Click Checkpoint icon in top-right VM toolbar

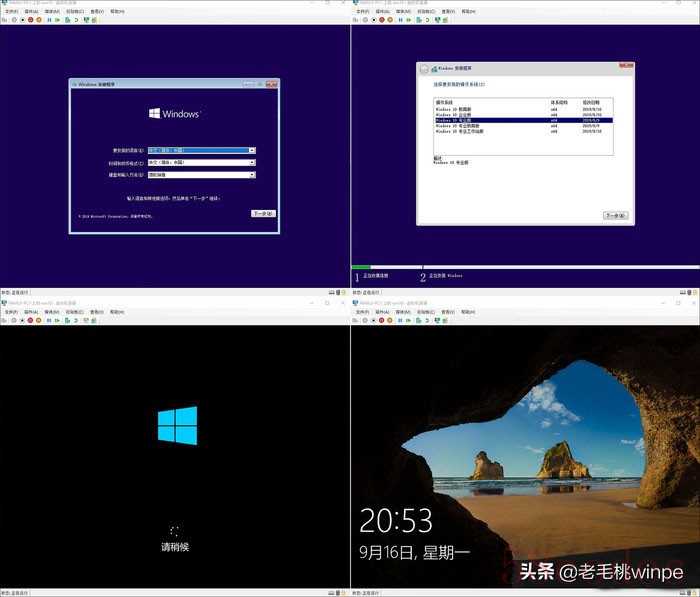point(417,18)
